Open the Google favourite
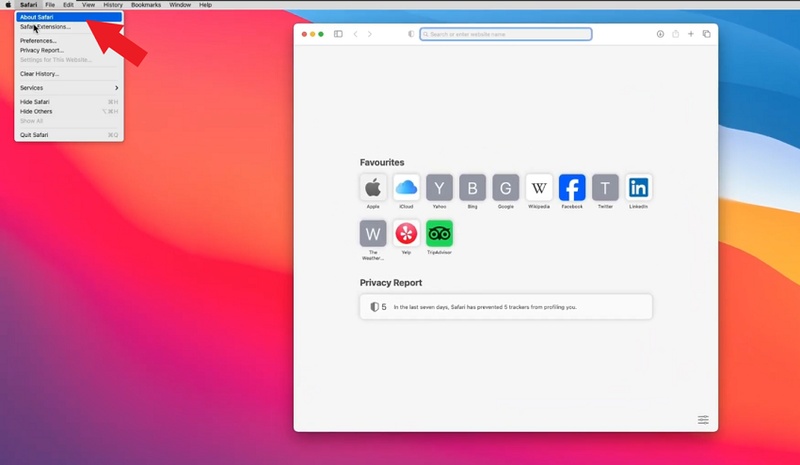The image size is (800, 465). [x=506, y=188]
